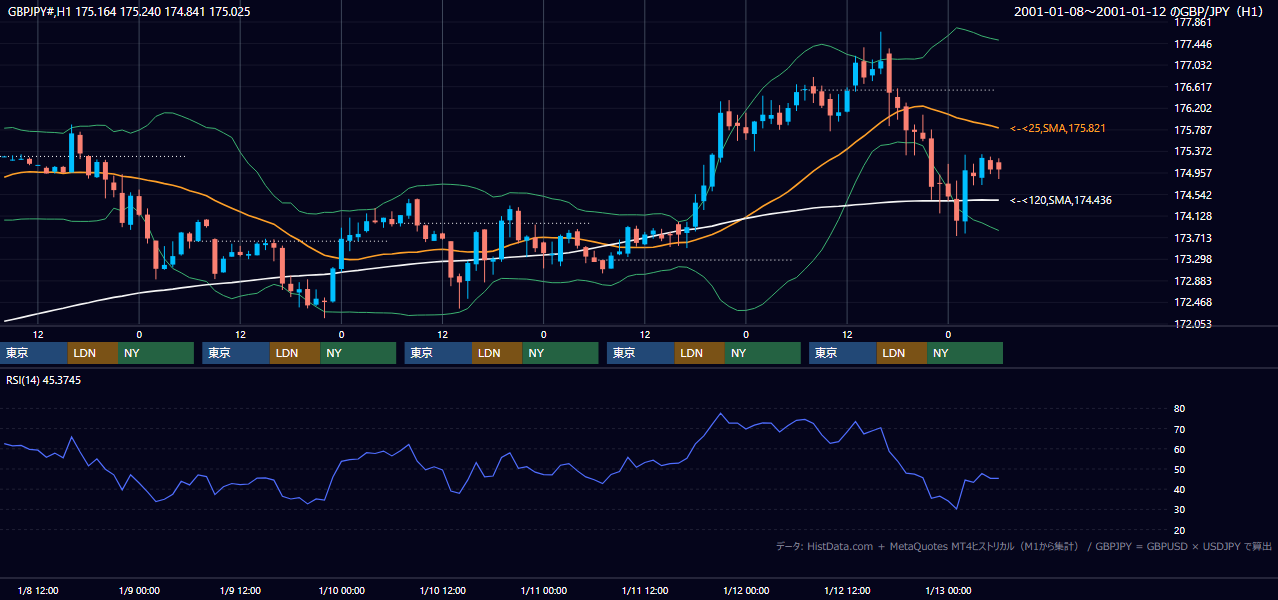Pick the RSI scale value 30
Screen dimensions: 1278x600
click(x=1180, y=510)
